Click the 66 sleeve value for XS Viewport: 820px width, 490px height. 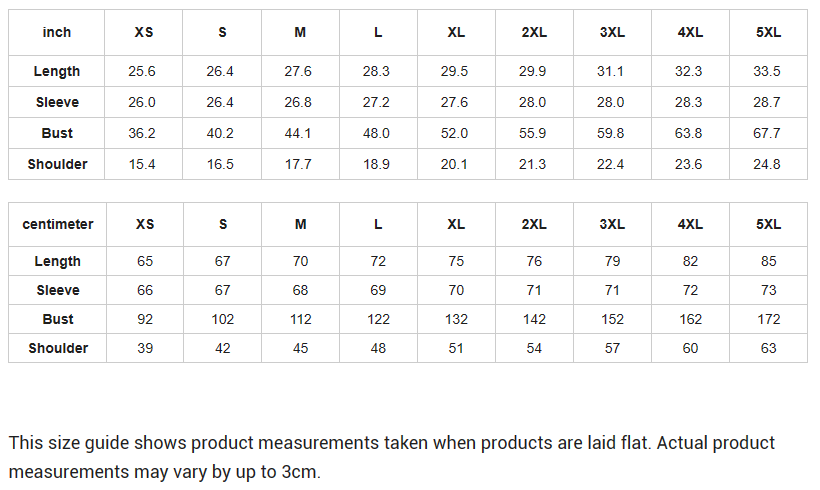pos(145,290)
